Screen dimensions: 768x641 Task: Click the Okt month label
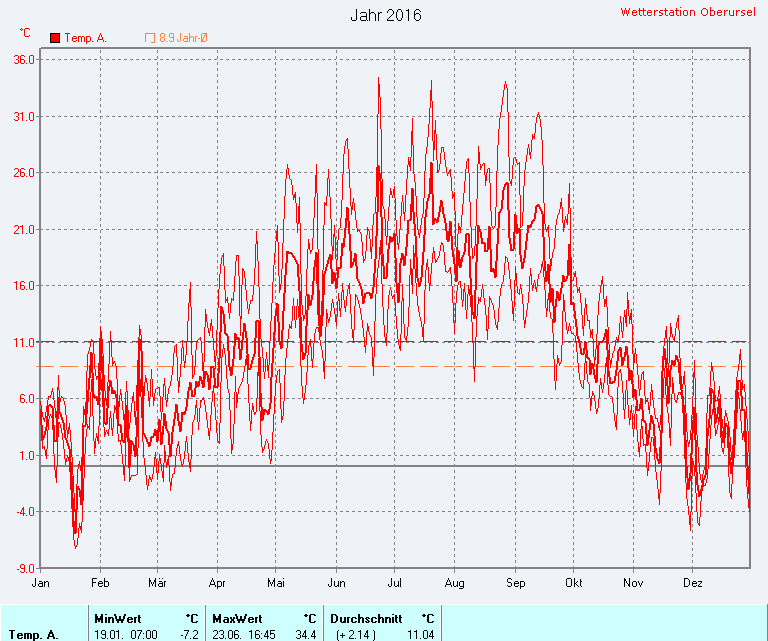(574, 583)
